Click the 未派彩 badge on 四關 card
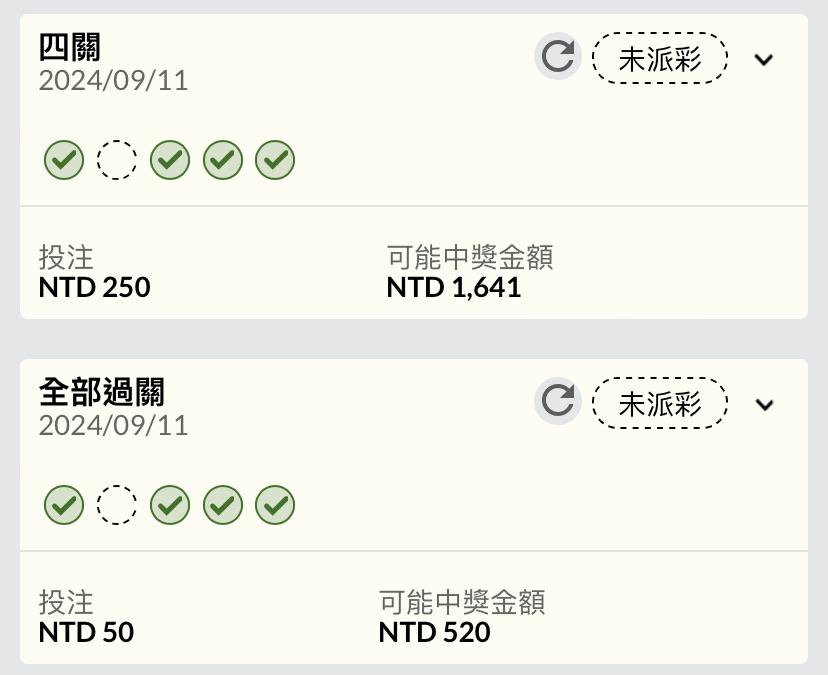This screenshot has height=675, width=828. [x=660, y=58]
